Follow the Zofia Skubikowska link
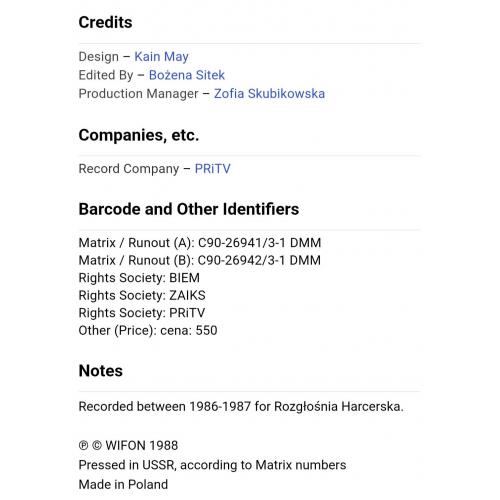500x500 pixels. coord(269,94)
